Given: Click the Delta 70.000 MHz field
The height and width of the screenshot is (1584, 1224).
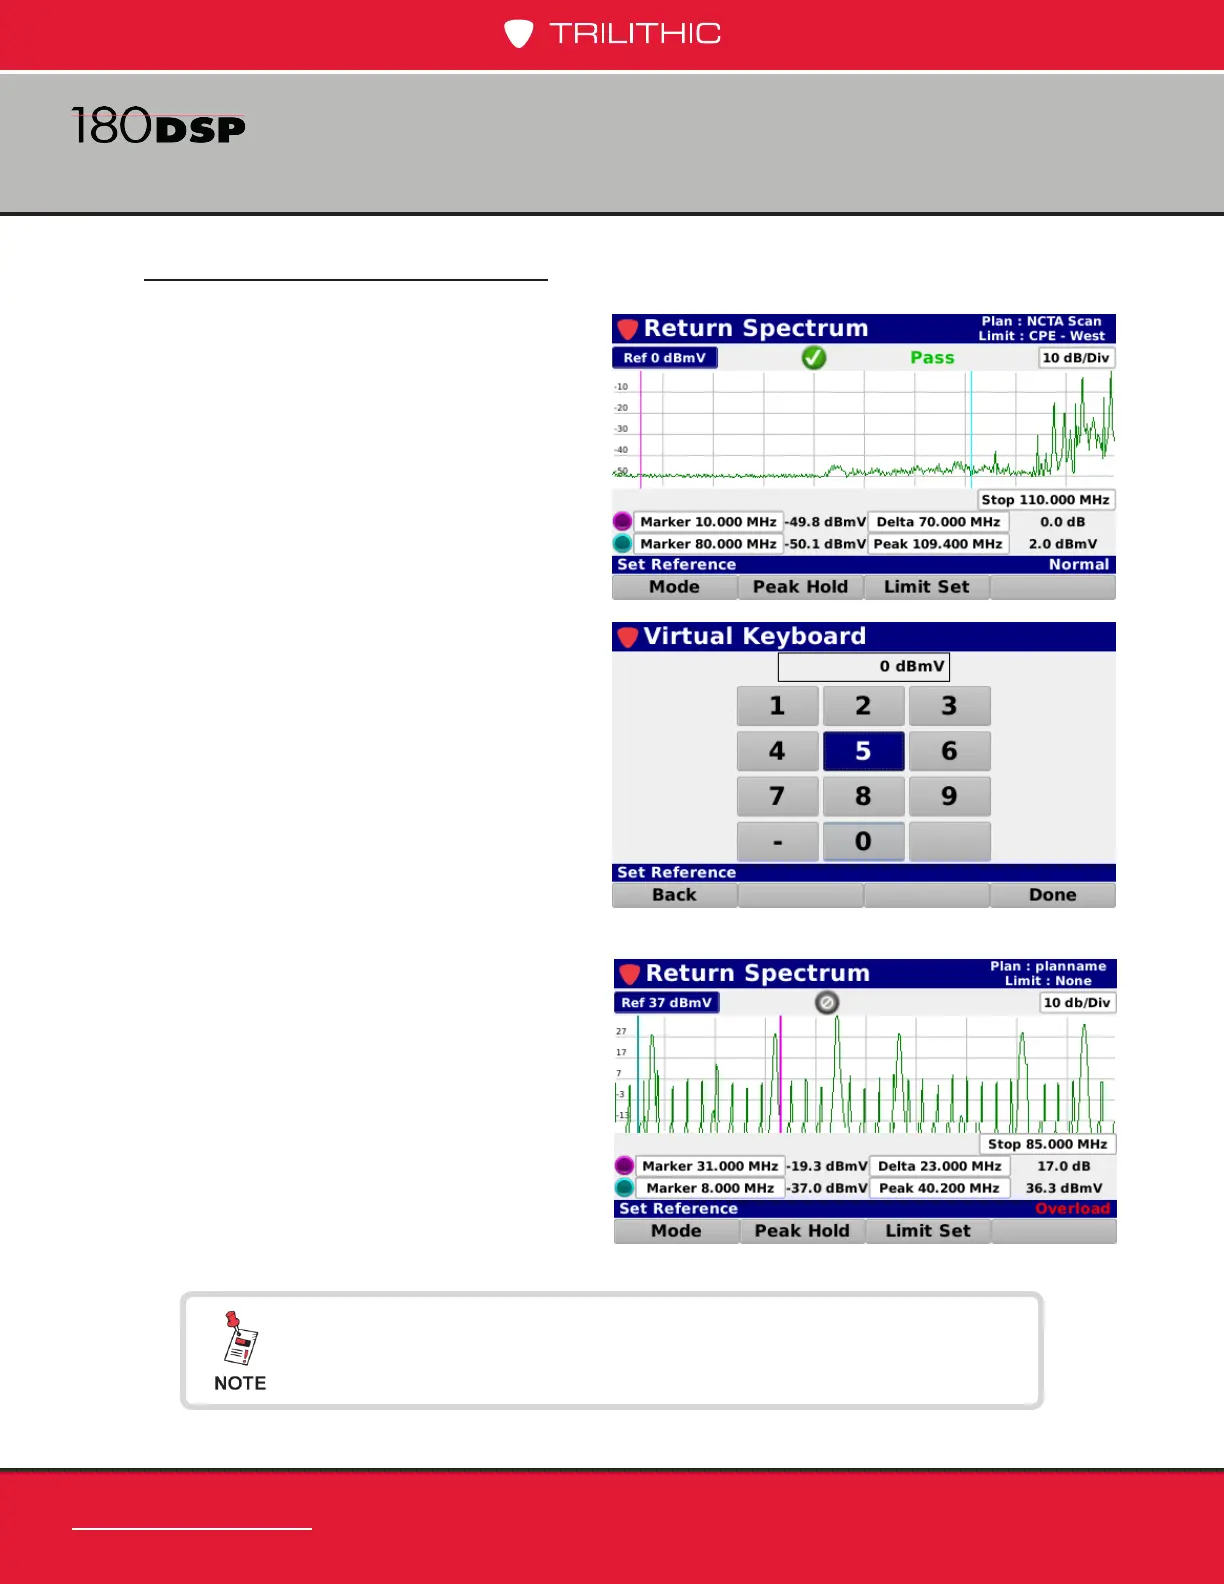Looking at the screenshot, I should point(938,521).
